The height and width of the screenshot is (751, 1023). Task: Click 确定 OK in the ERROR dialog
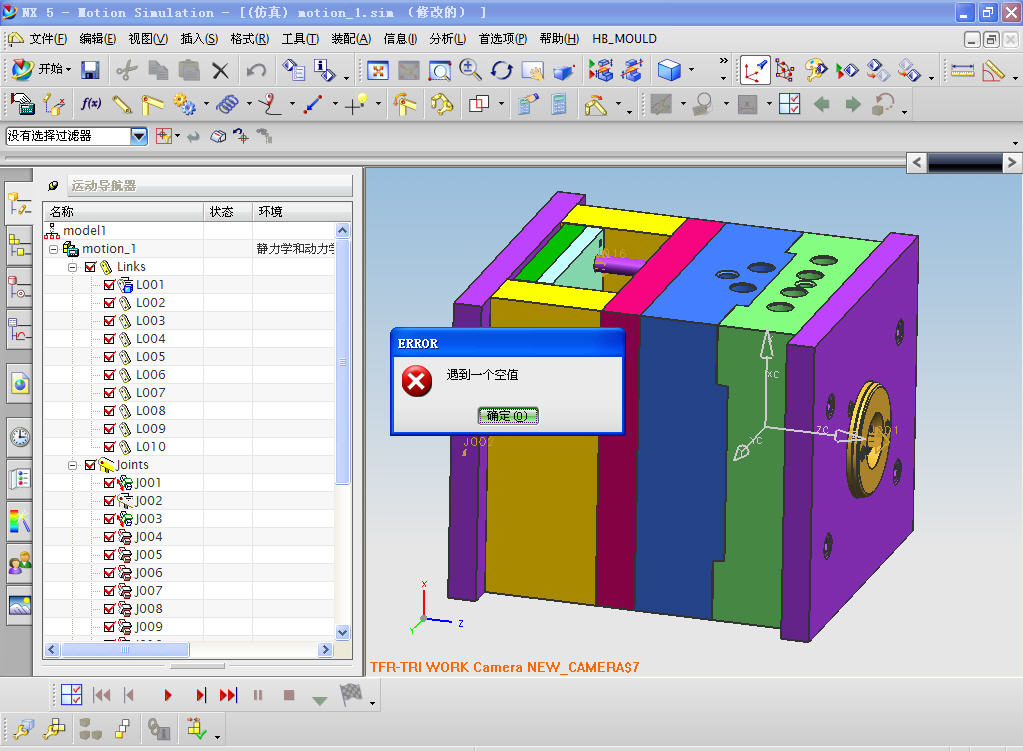[x=508, y=416]
